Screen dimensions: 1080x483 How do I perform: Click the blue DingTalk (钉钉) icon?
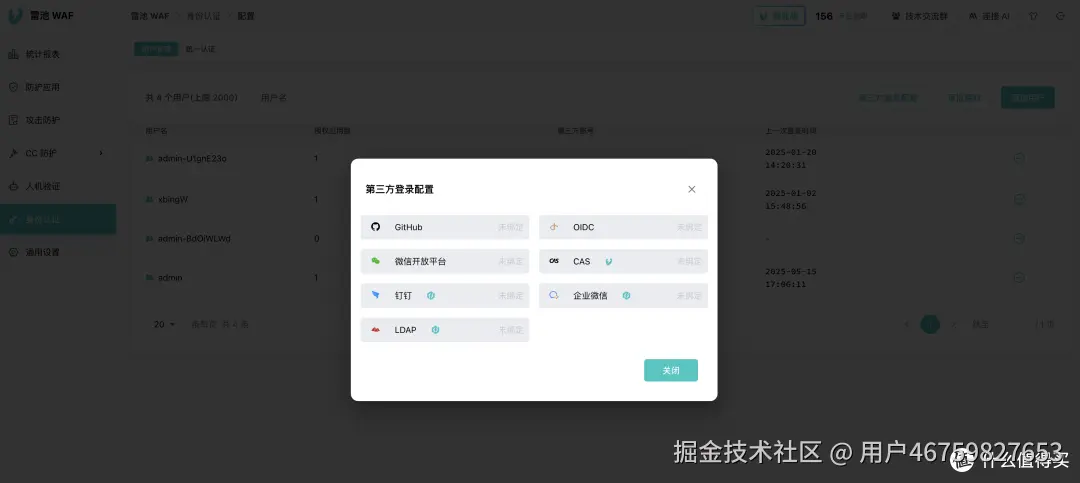coord(375,295)
